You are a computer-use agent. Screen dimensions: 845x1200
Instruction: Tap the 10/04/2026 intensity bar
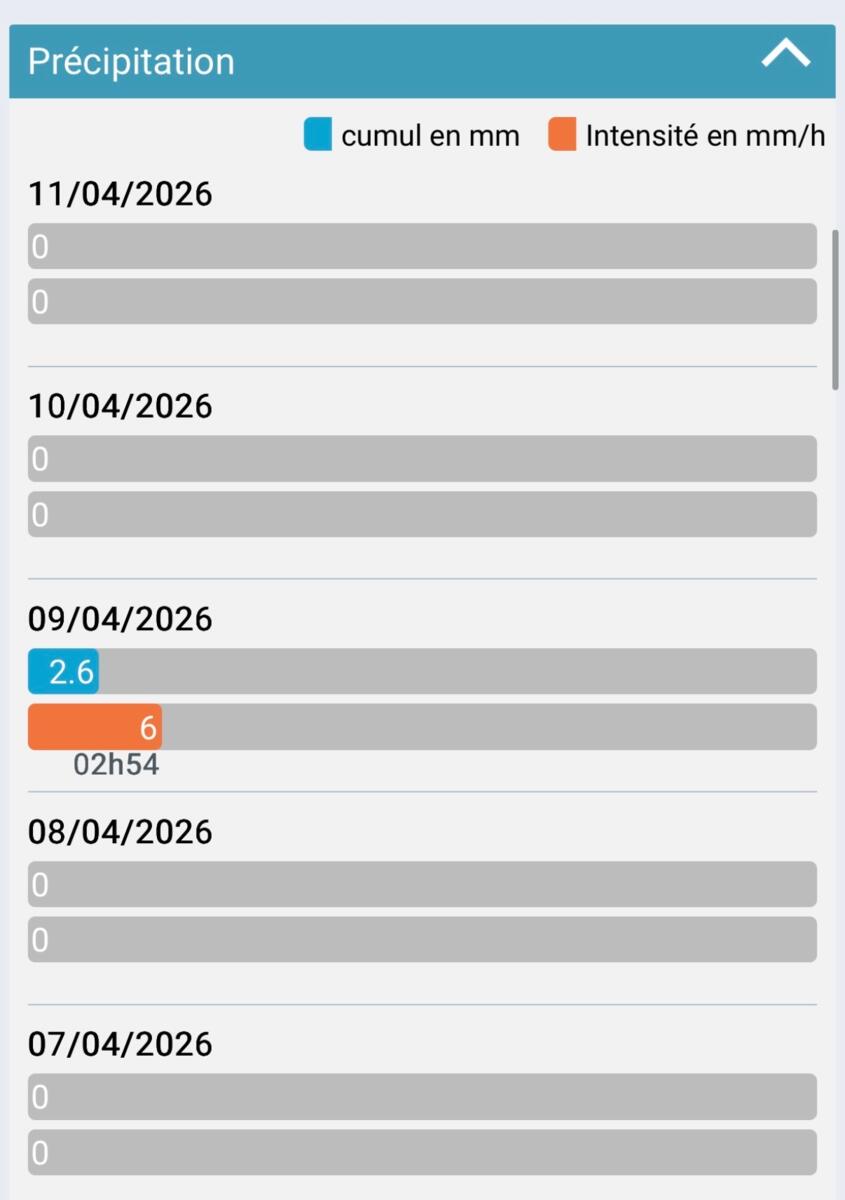point(422,514)
